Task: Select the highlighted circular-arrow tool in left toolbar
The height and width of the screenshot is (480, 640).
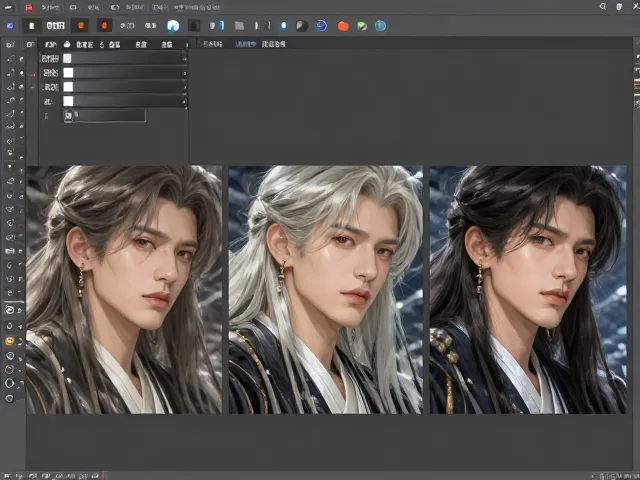Action: click(9, 310)
